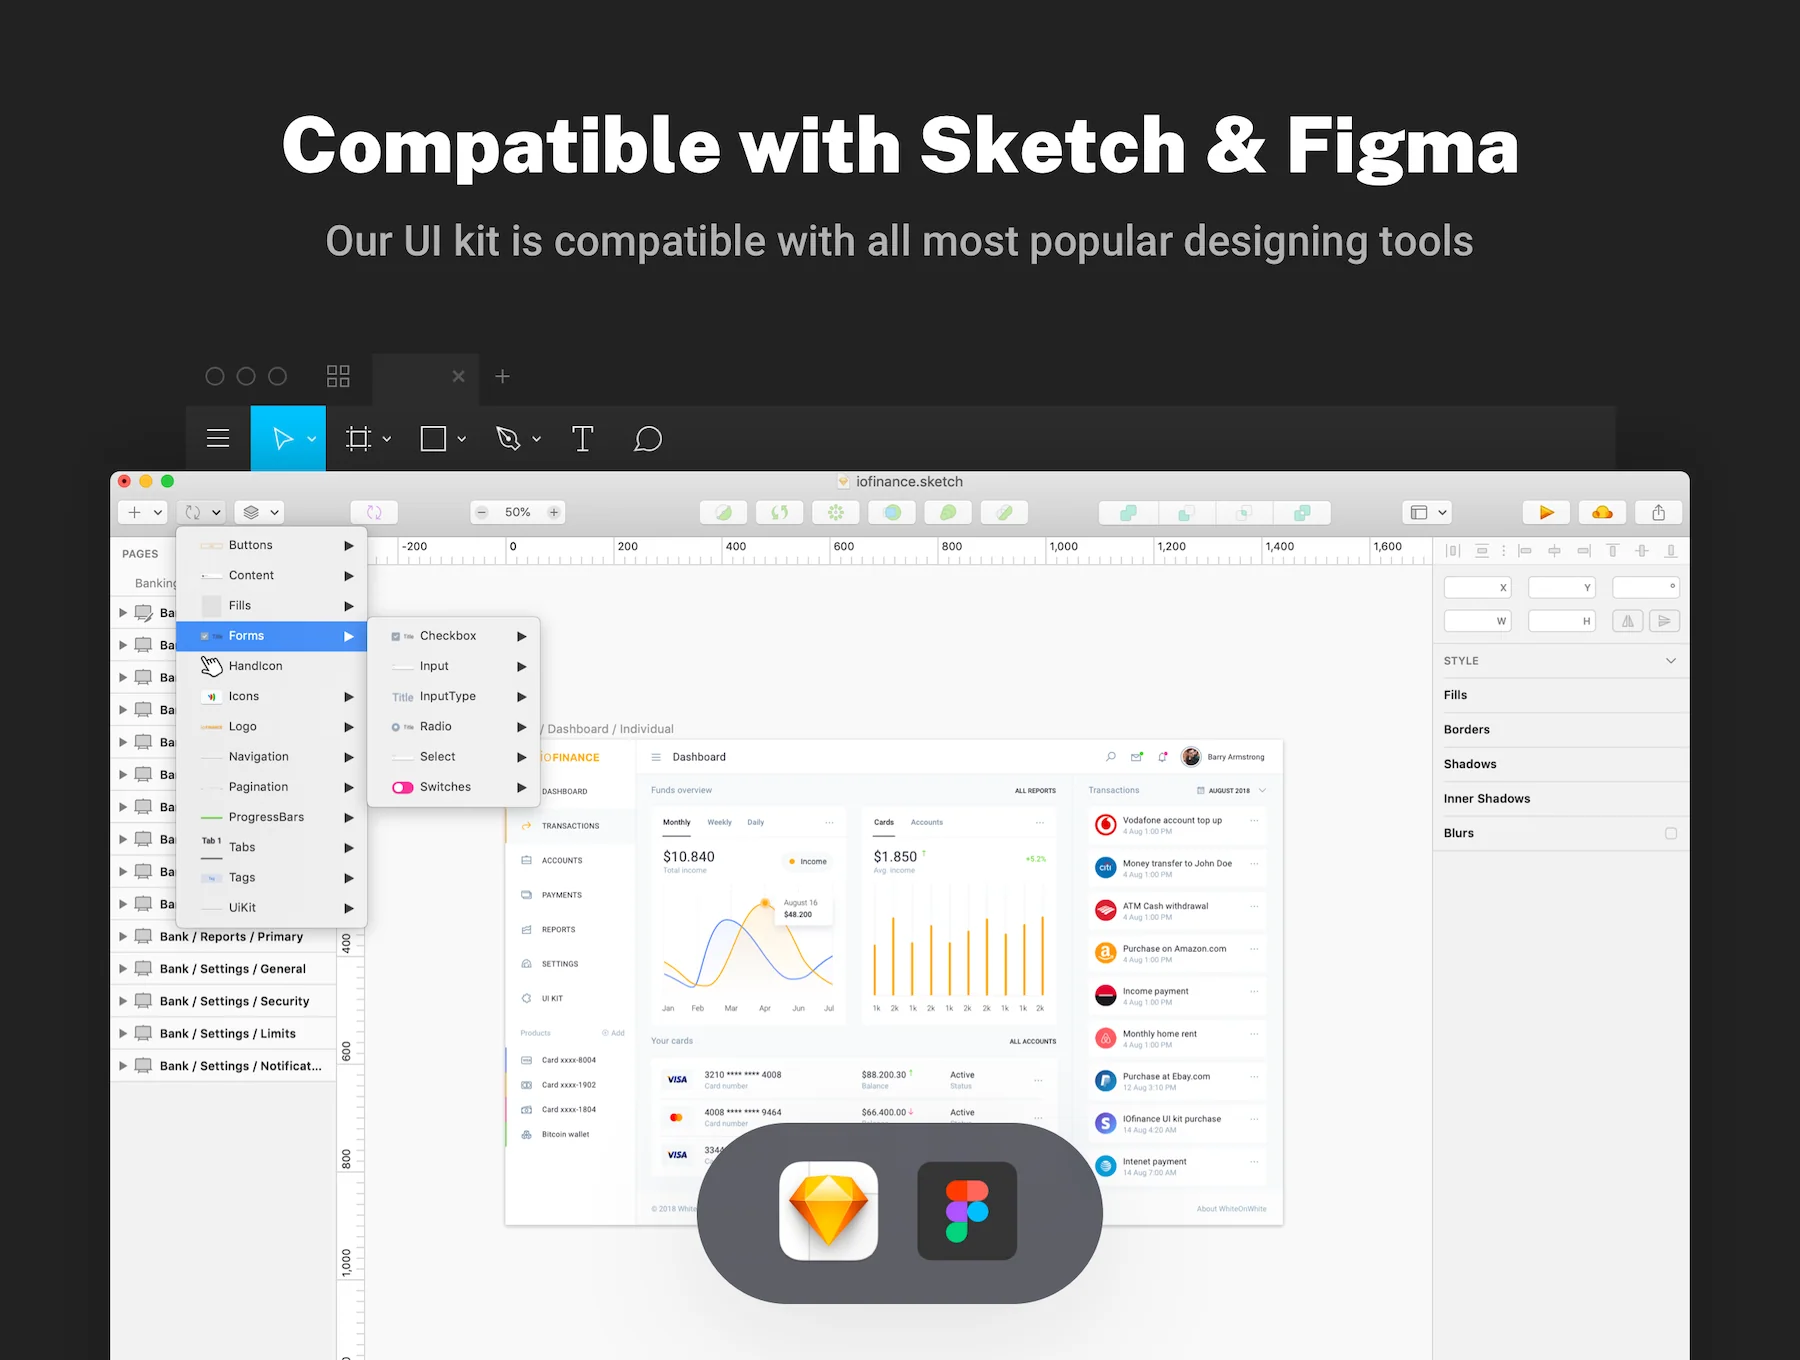Choose Switches from the Forms submenu

(454, 787)
